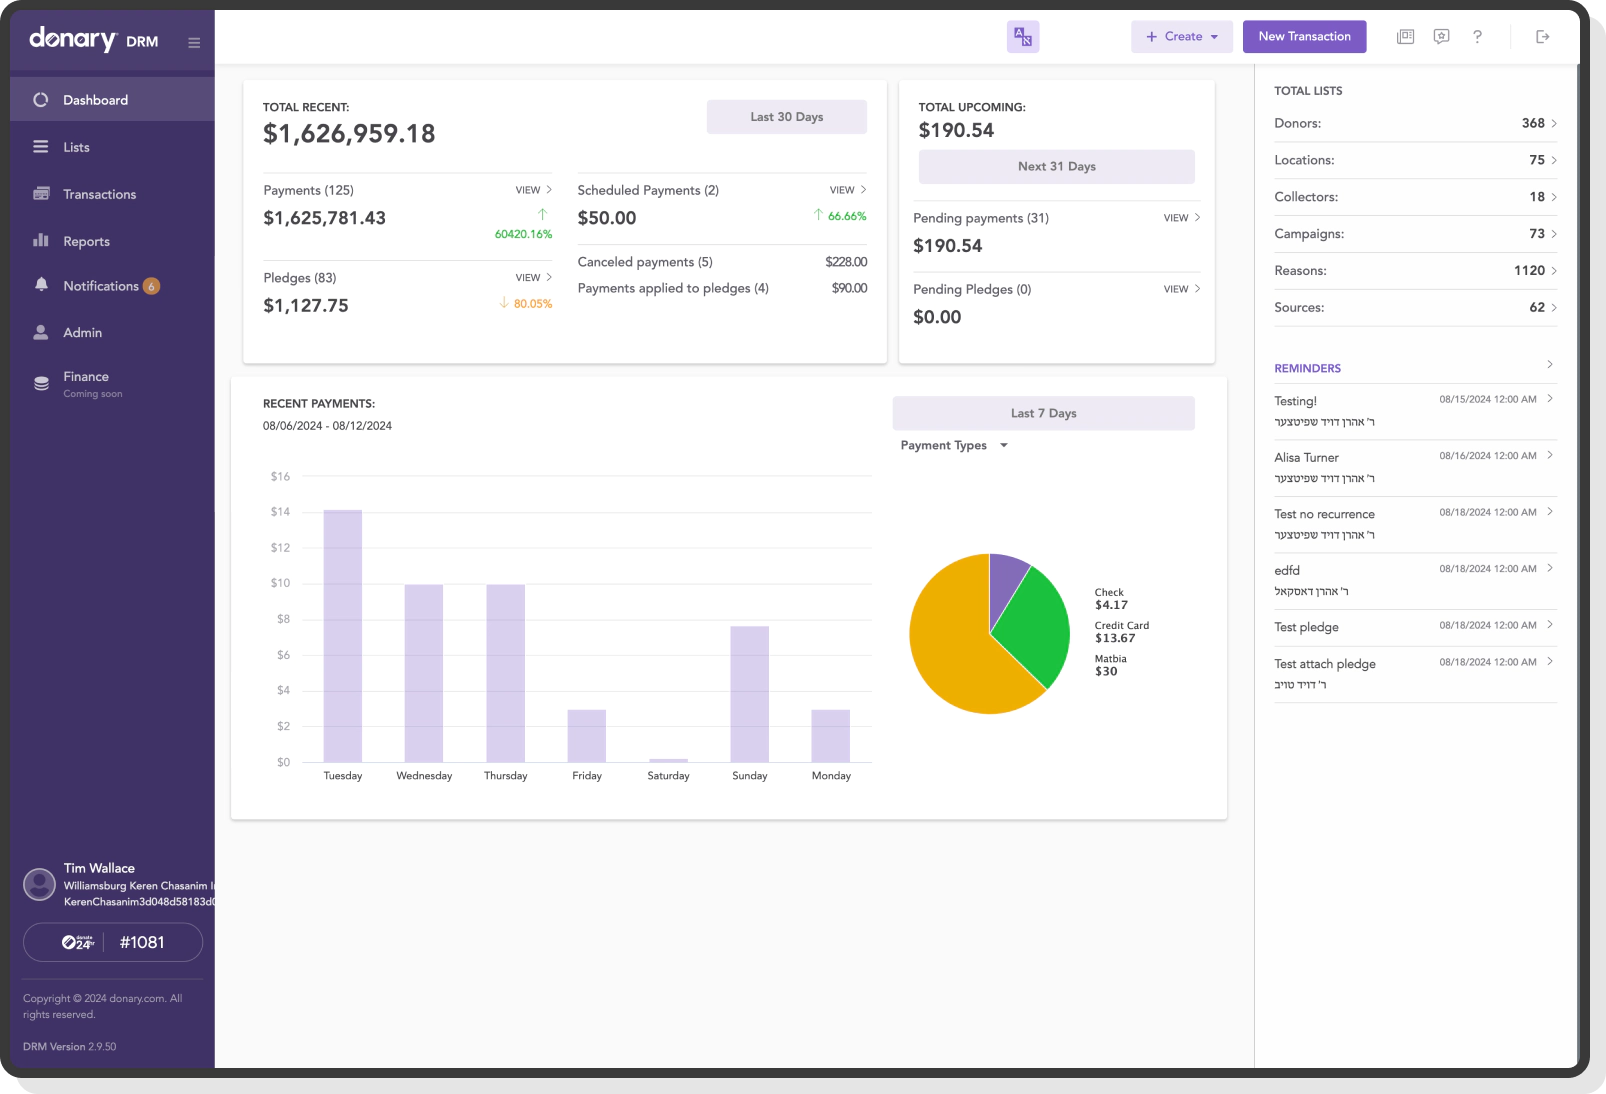1606x1094 pixels.
Task: Toggle the Last 7 Days range
Action: point(1043,412)
